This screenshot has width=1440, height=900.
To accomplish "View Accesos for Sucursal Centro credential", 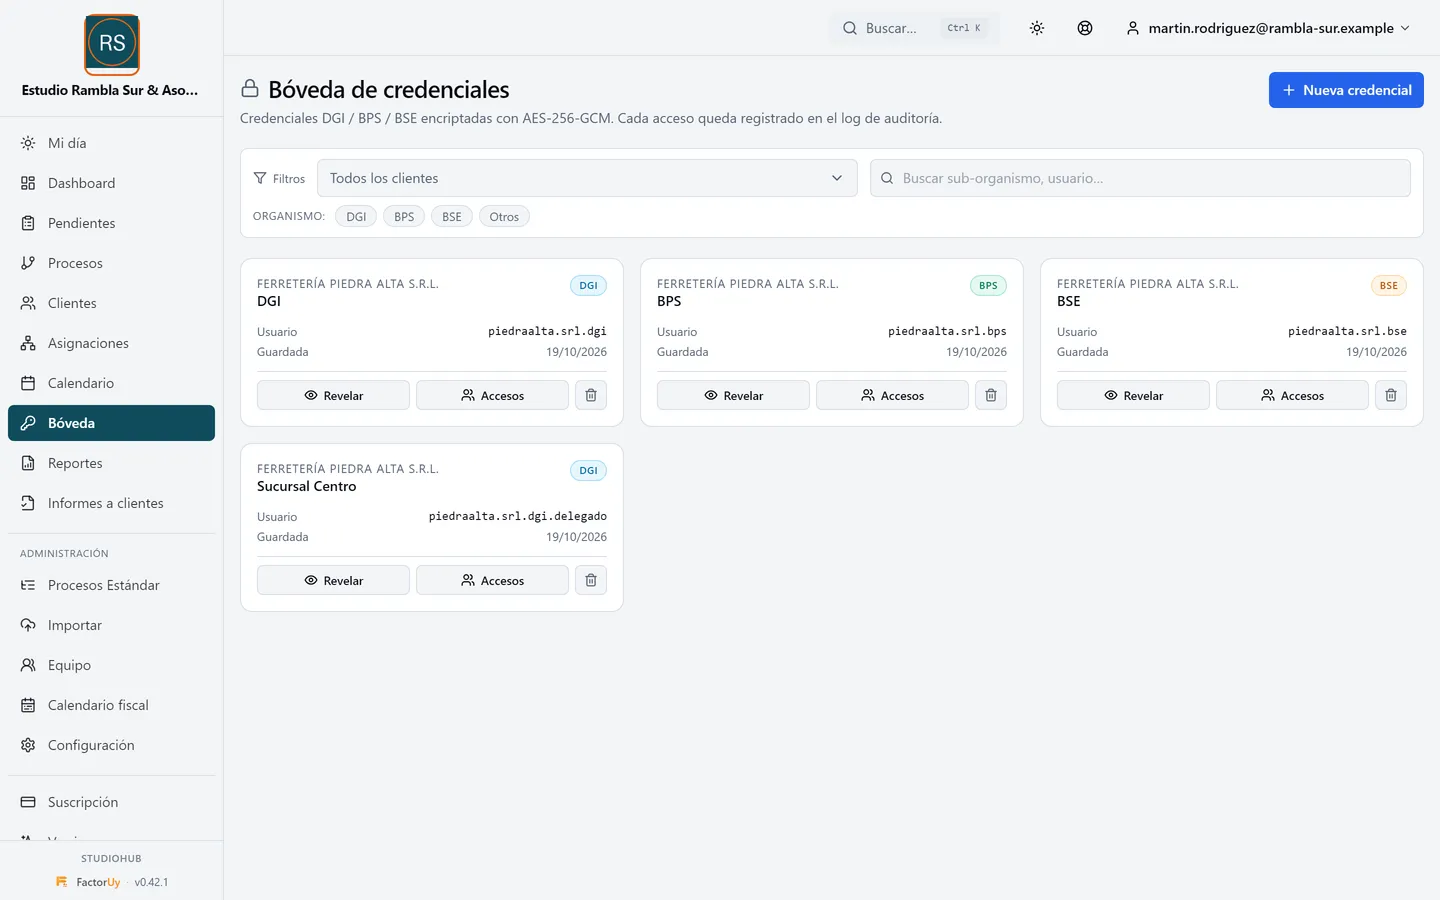I will click(492, 580).
